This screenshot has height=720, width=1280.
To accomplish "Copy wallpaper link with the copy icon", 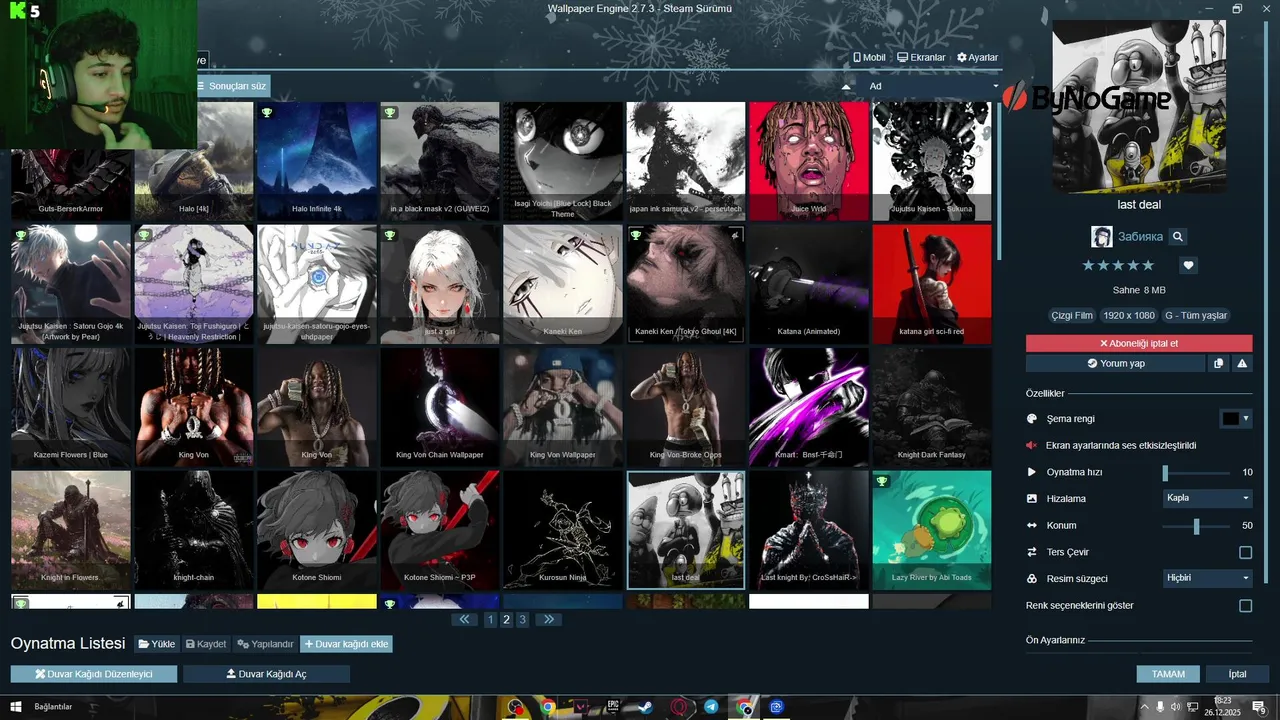I will click(1218, 363).
